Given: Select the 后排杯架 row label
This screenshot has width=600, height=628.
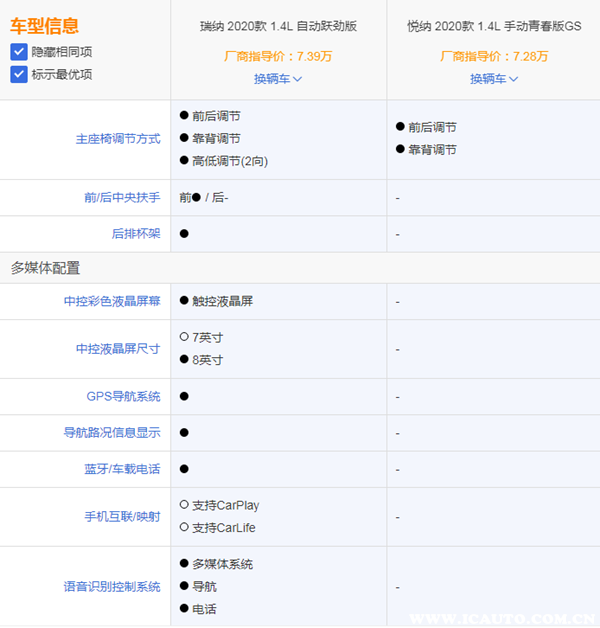Looking at the screenshot, I should tap(136, 234).
